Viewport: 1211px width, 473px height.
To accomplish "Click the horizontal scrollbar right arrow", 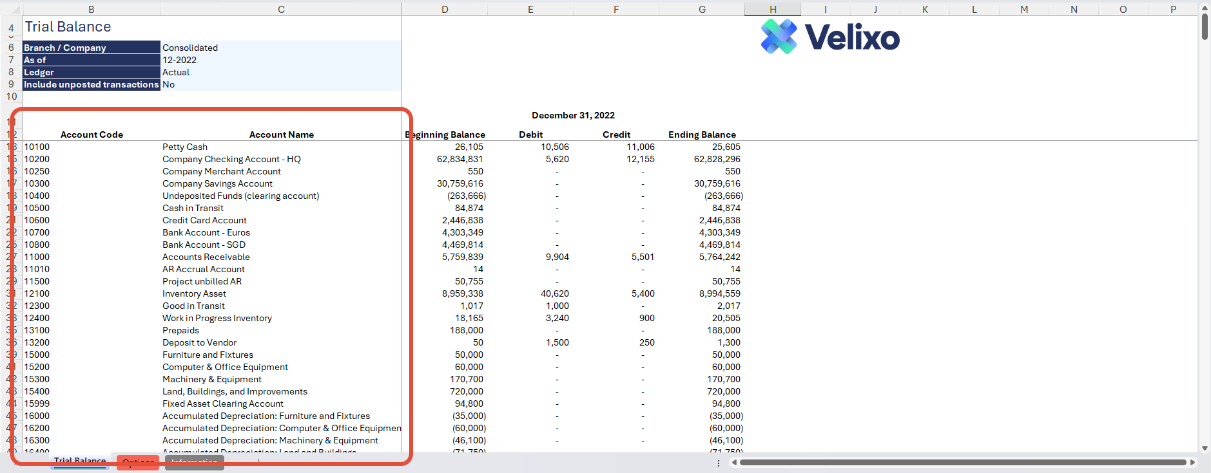I will point(1191,463).
